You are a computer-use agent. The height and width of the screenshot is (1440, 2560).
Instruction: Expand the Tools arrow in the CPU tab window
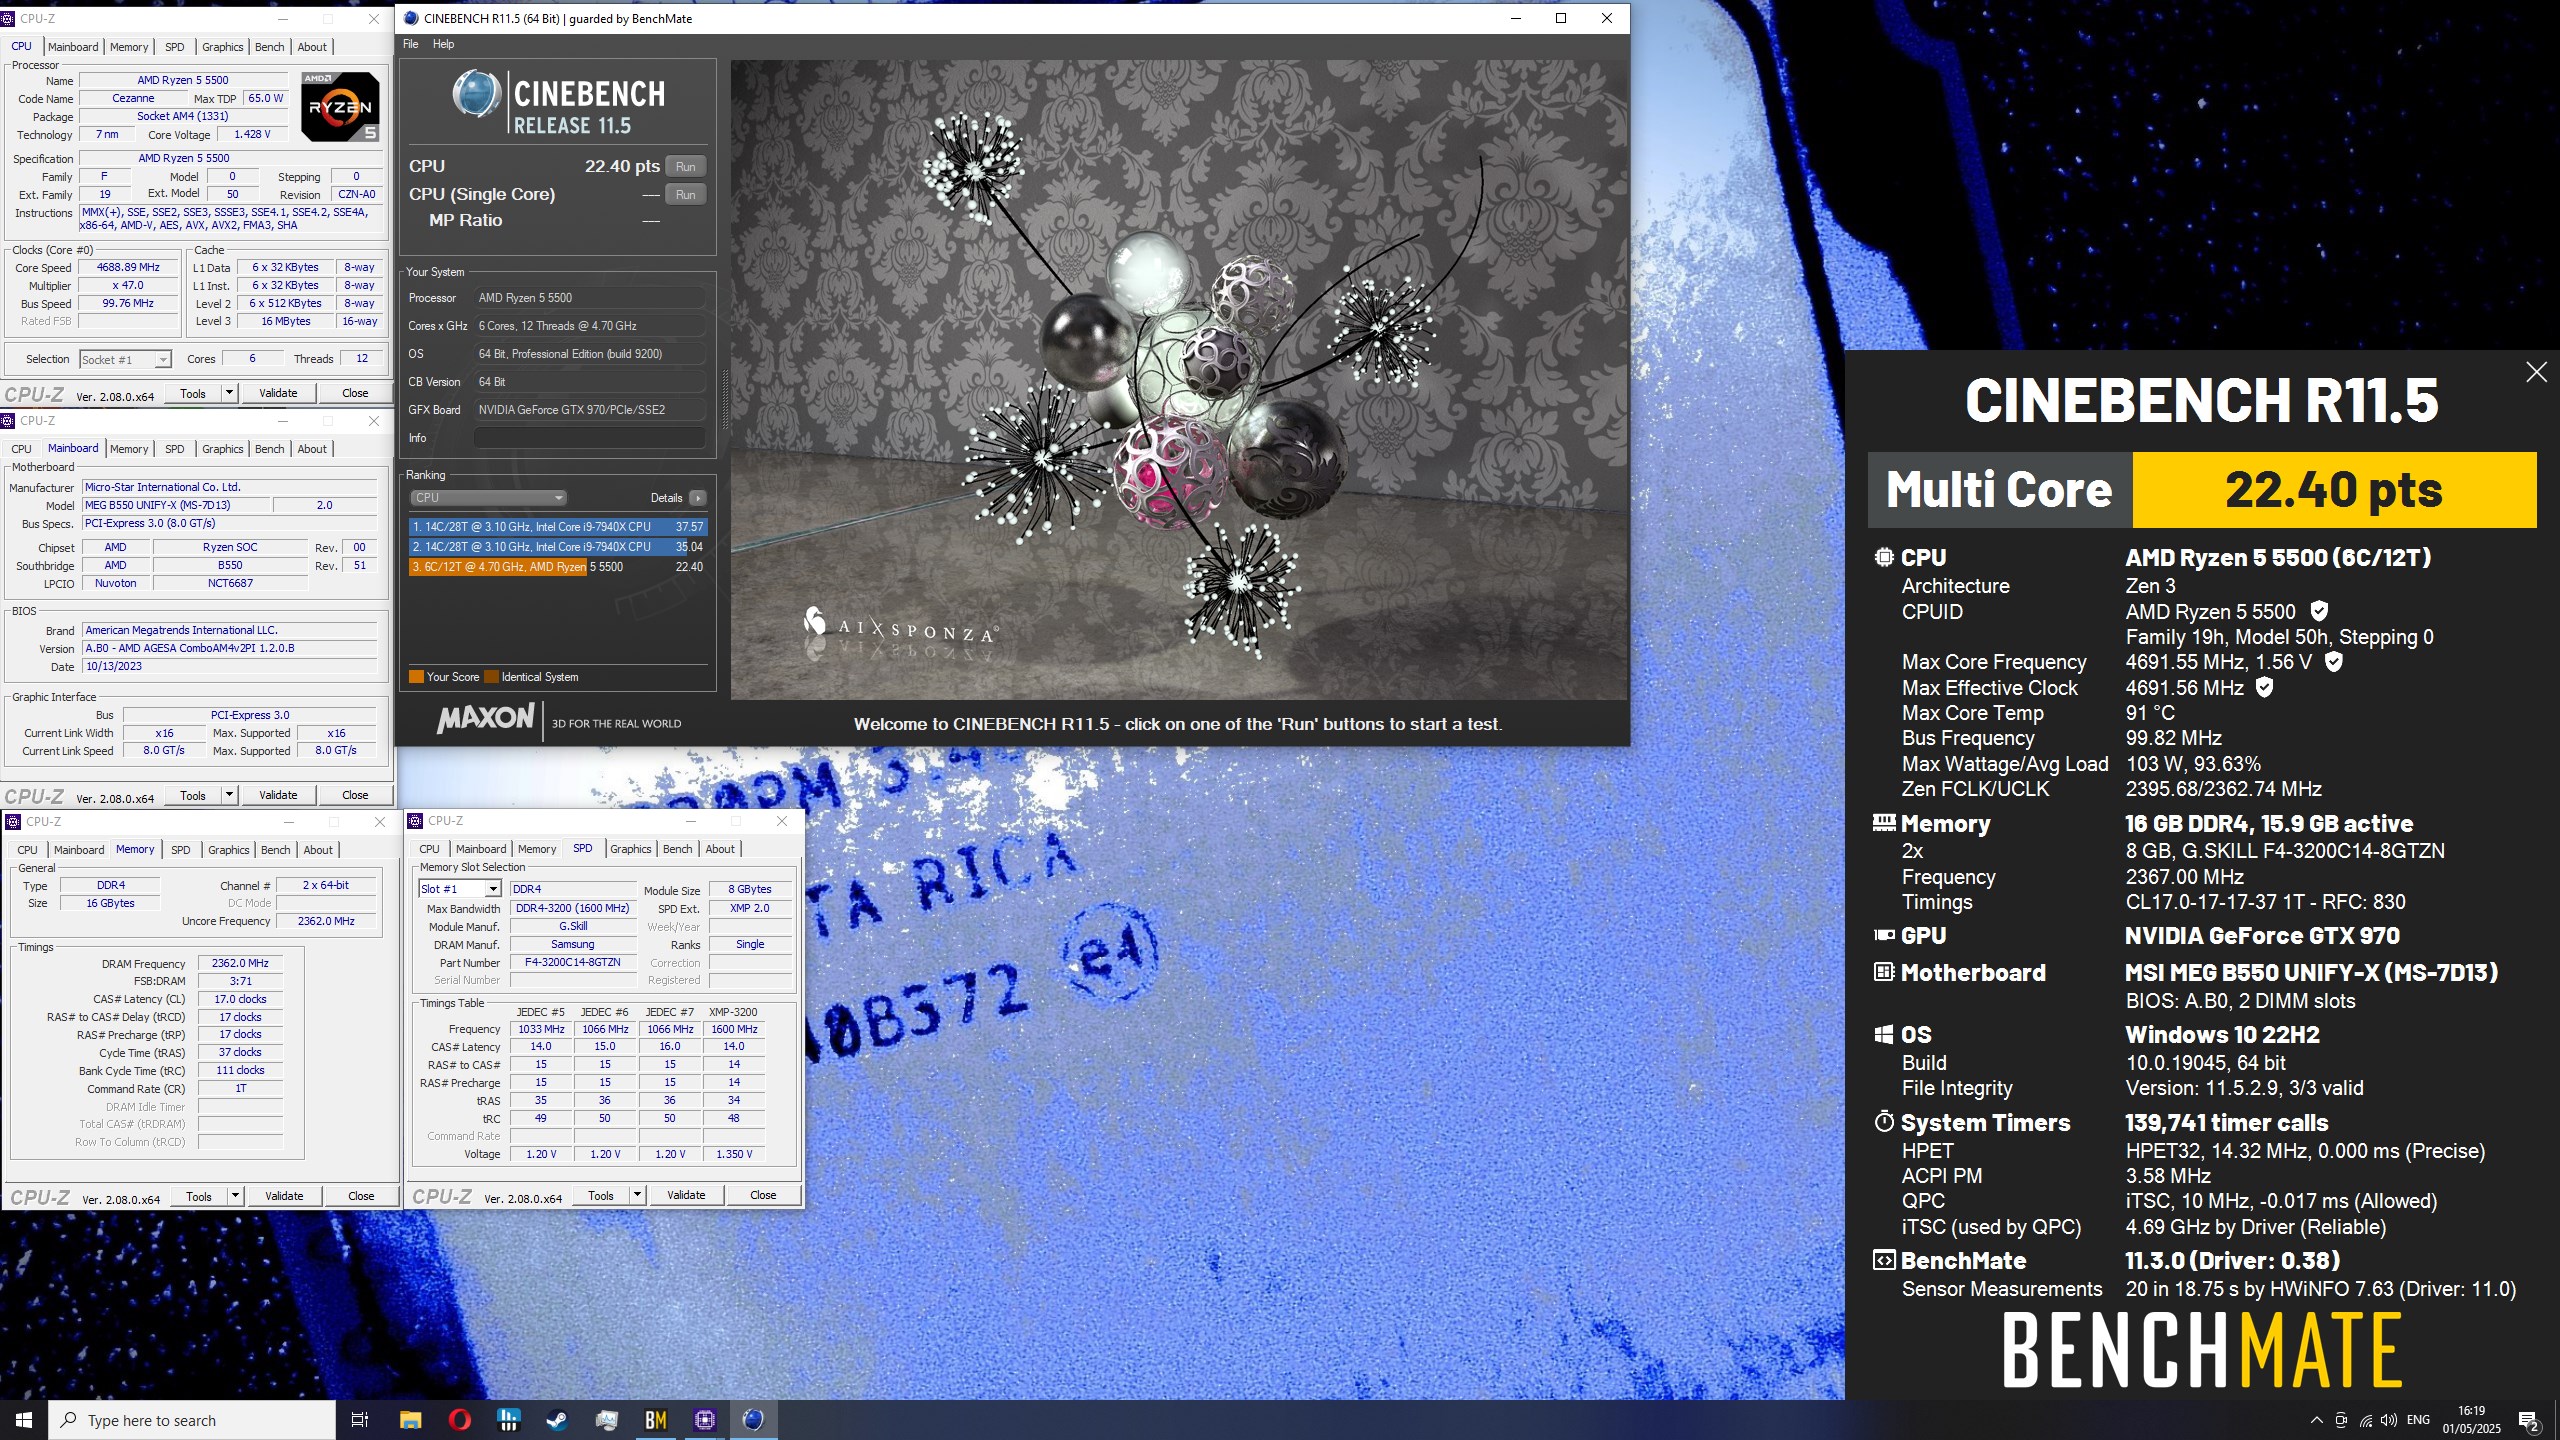tap(229, 393)
